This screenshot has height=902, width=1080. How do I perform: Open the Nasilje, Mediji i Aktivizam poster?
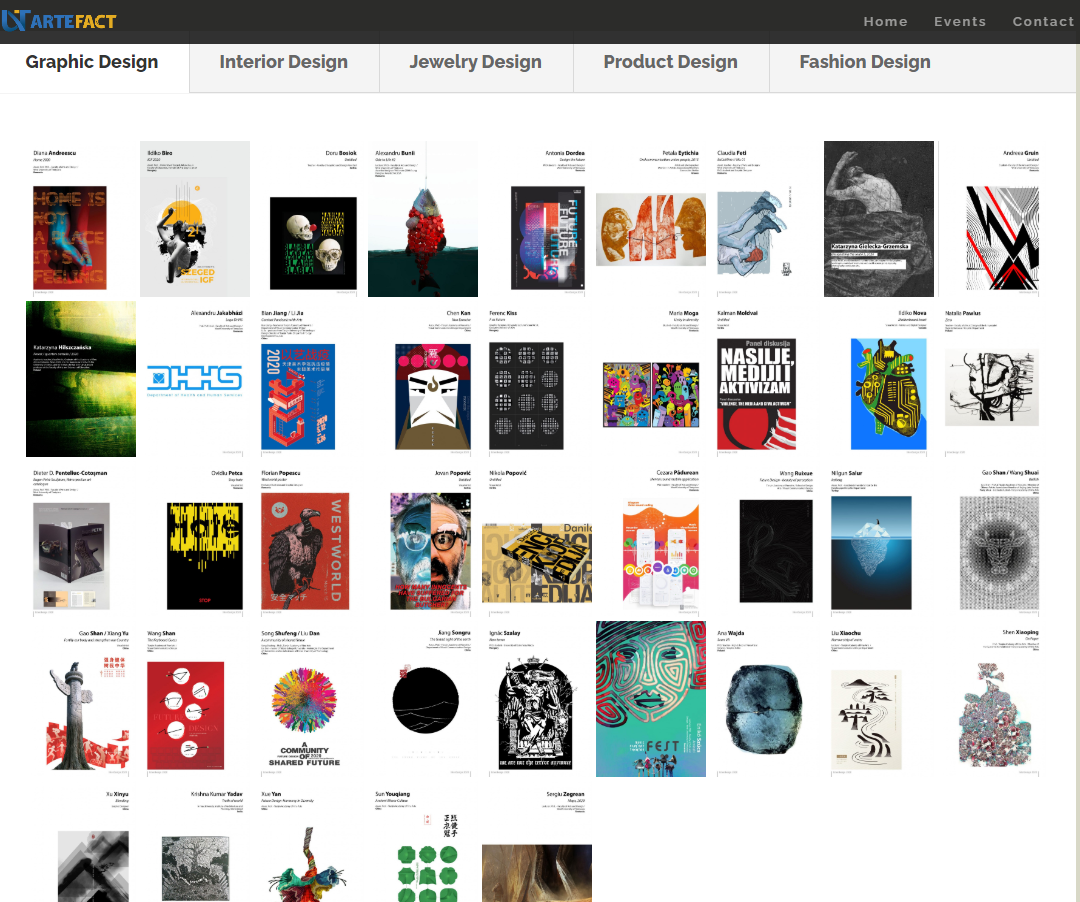coord(757,393)
